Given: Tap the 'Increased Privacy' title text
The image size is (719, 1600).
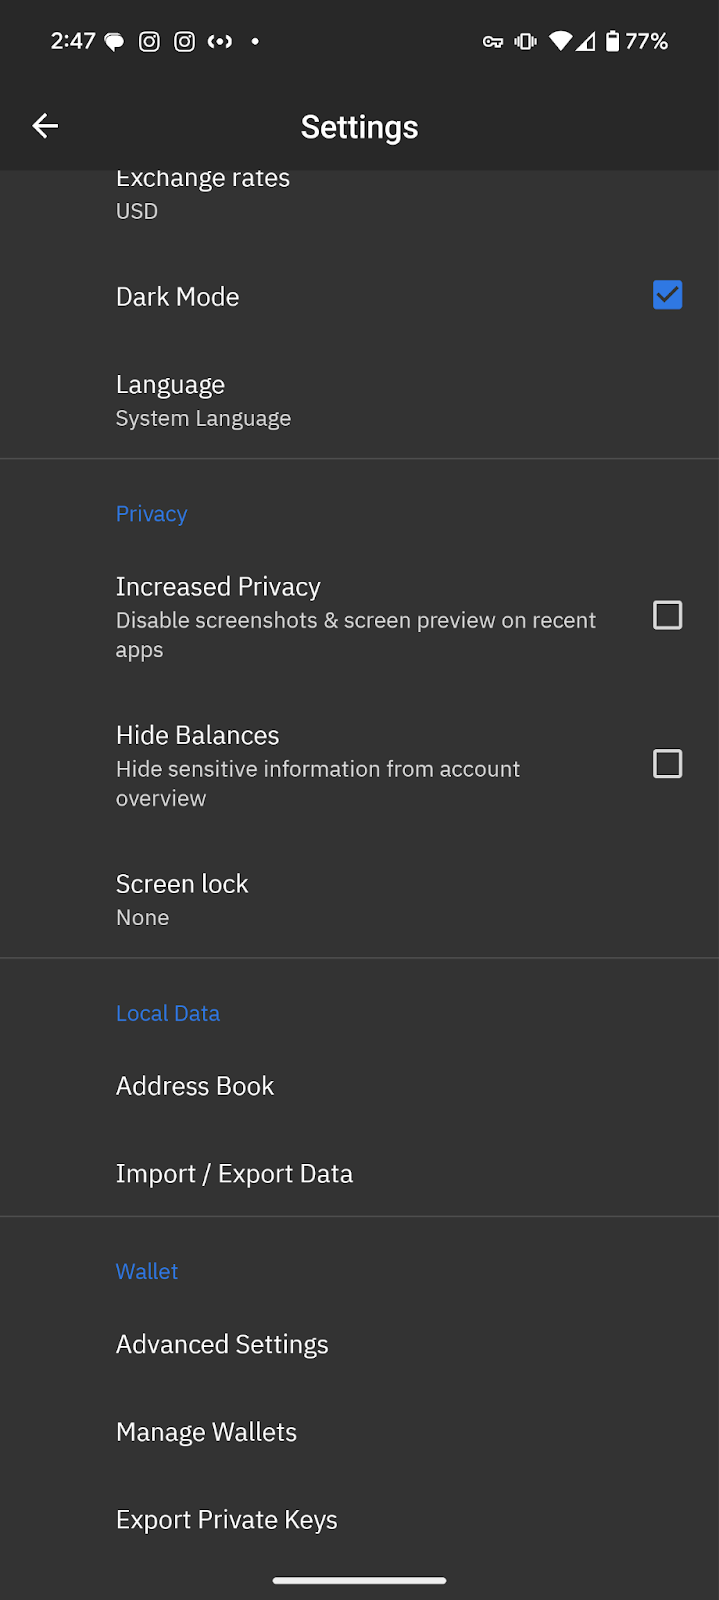Looking at the screenshot, I should point(218,587).
